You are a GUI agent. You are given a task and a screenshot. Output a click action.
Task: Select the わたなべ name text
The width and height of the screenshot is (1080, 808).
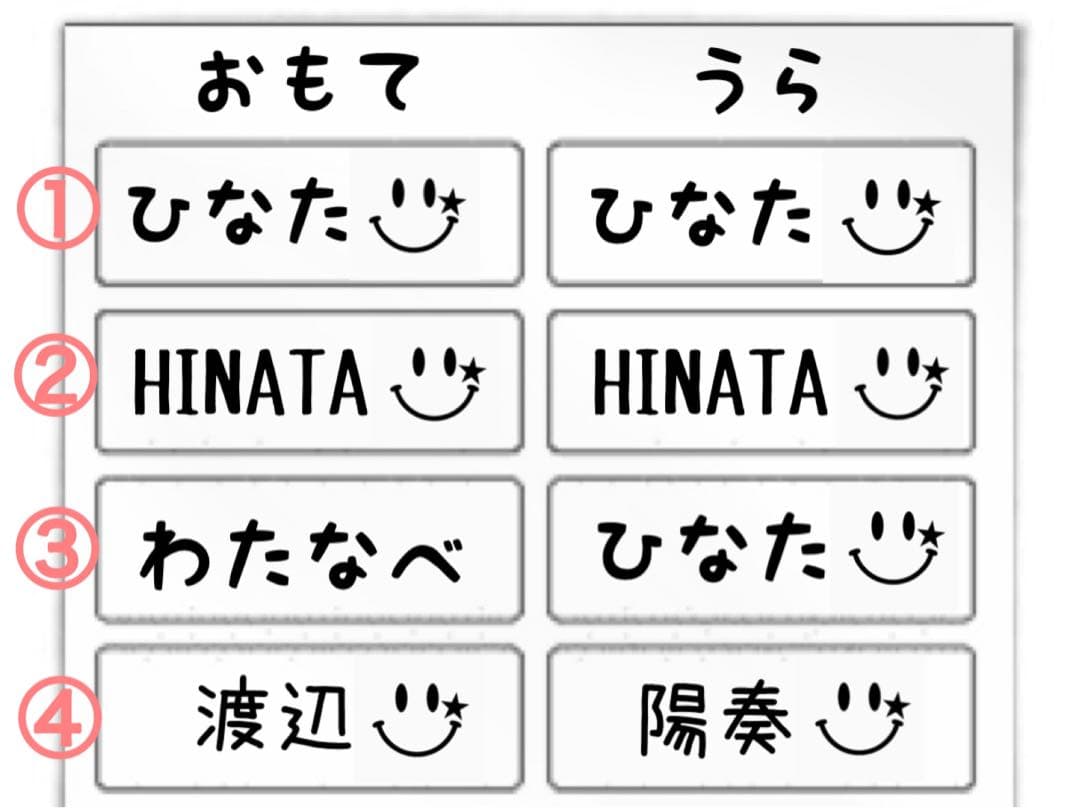302,558
